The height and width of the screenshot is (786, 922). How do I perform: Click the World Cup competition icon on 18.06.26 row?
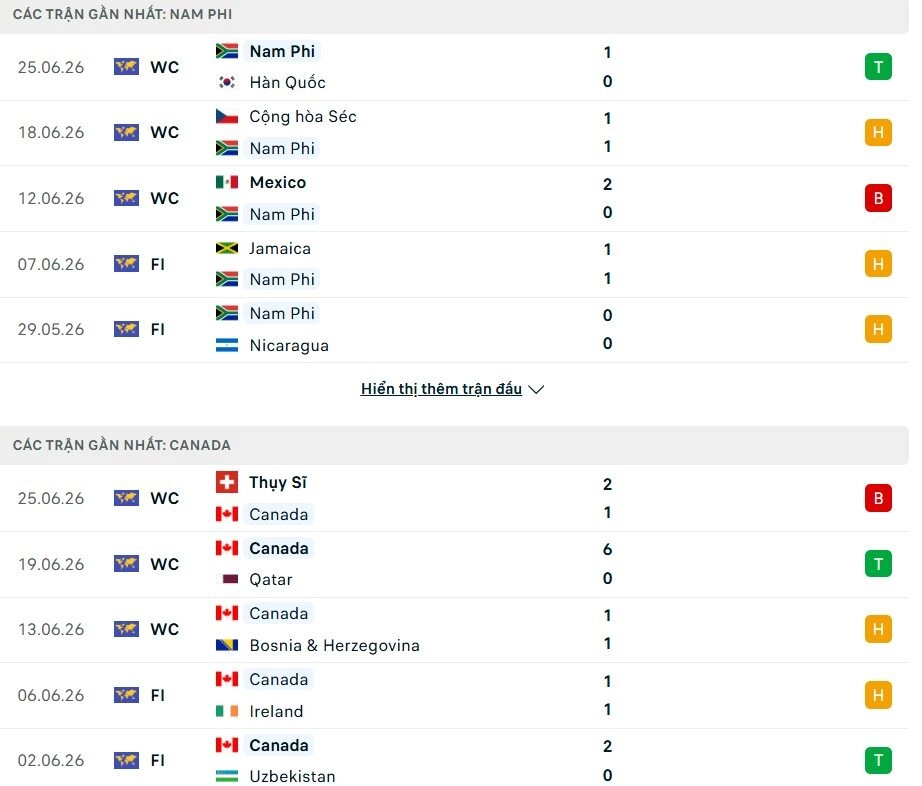pos(126,132)
